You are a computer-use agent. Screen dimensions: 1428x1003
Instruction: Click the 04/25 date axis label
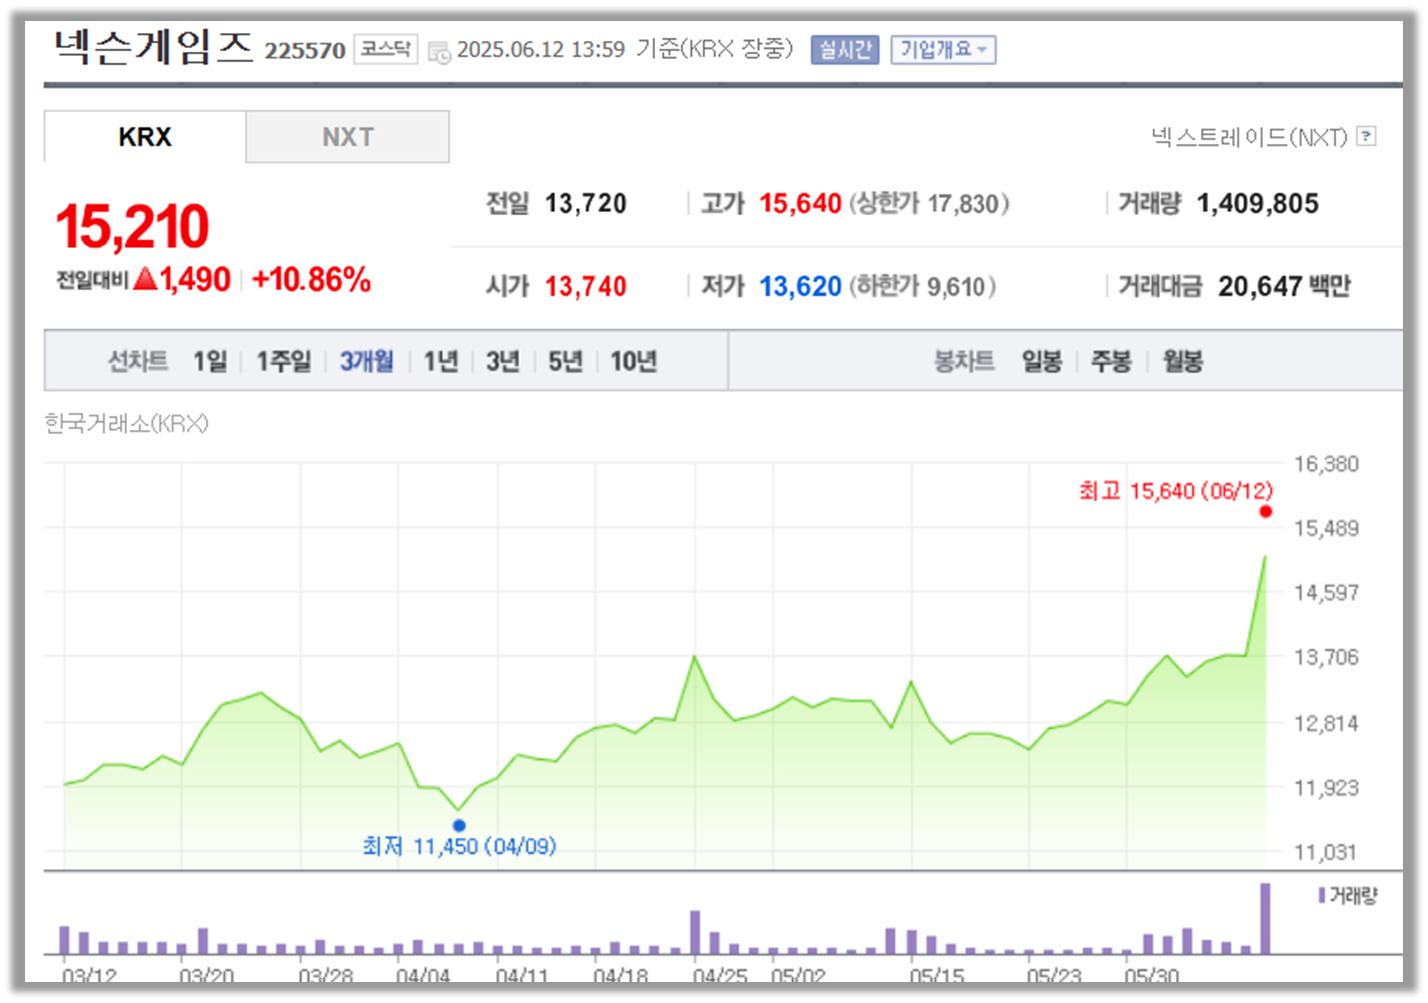720,975
